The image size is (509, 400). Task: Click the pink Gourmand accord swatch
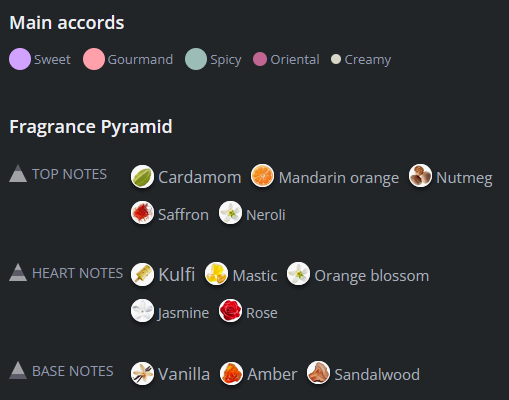[94, 59]
